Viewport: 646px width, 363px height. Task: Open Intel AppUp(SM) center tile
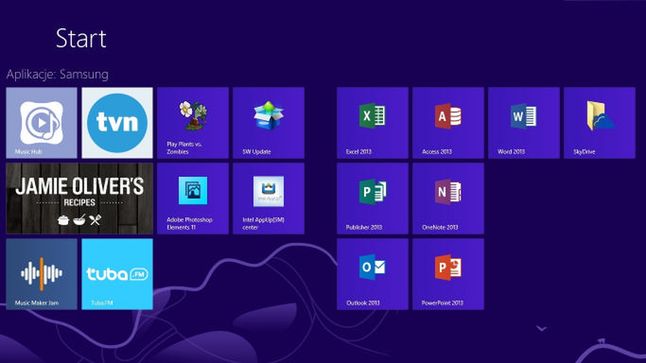pos(269,199)
